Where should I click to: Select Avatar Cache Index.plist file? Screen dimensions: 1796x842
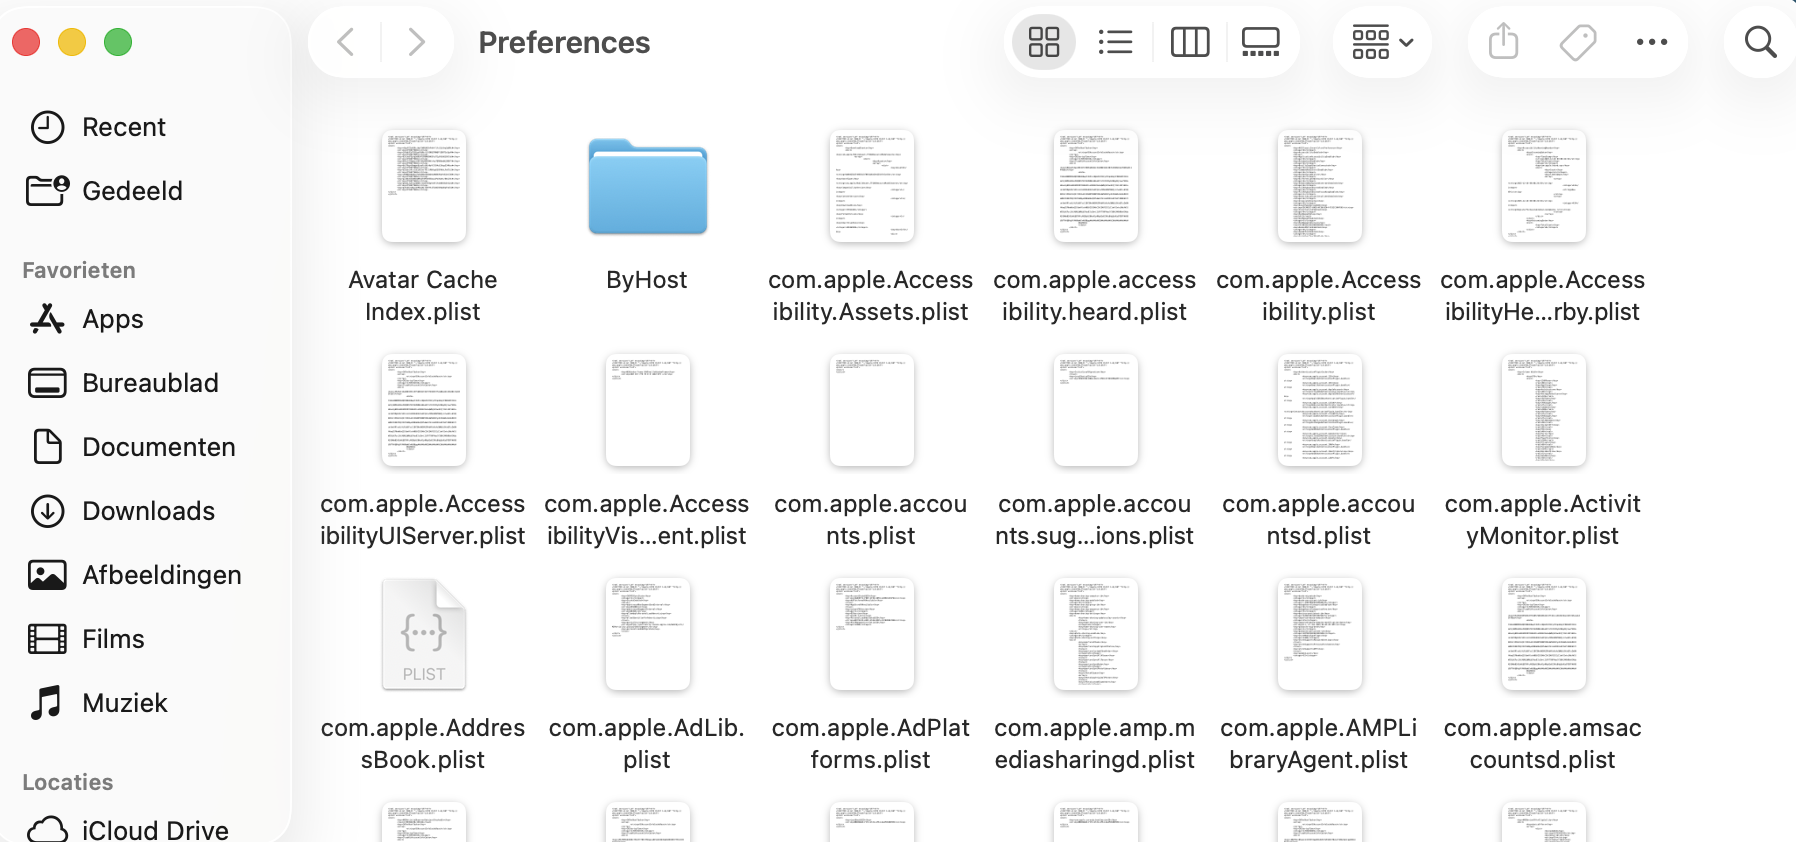[x=423, y=186]
